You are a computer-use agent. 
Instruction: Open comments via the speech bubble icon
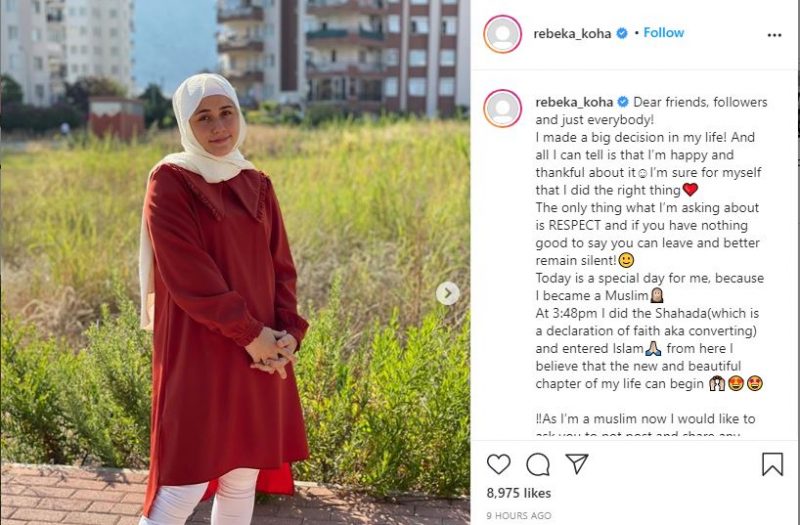click(538, 464)
